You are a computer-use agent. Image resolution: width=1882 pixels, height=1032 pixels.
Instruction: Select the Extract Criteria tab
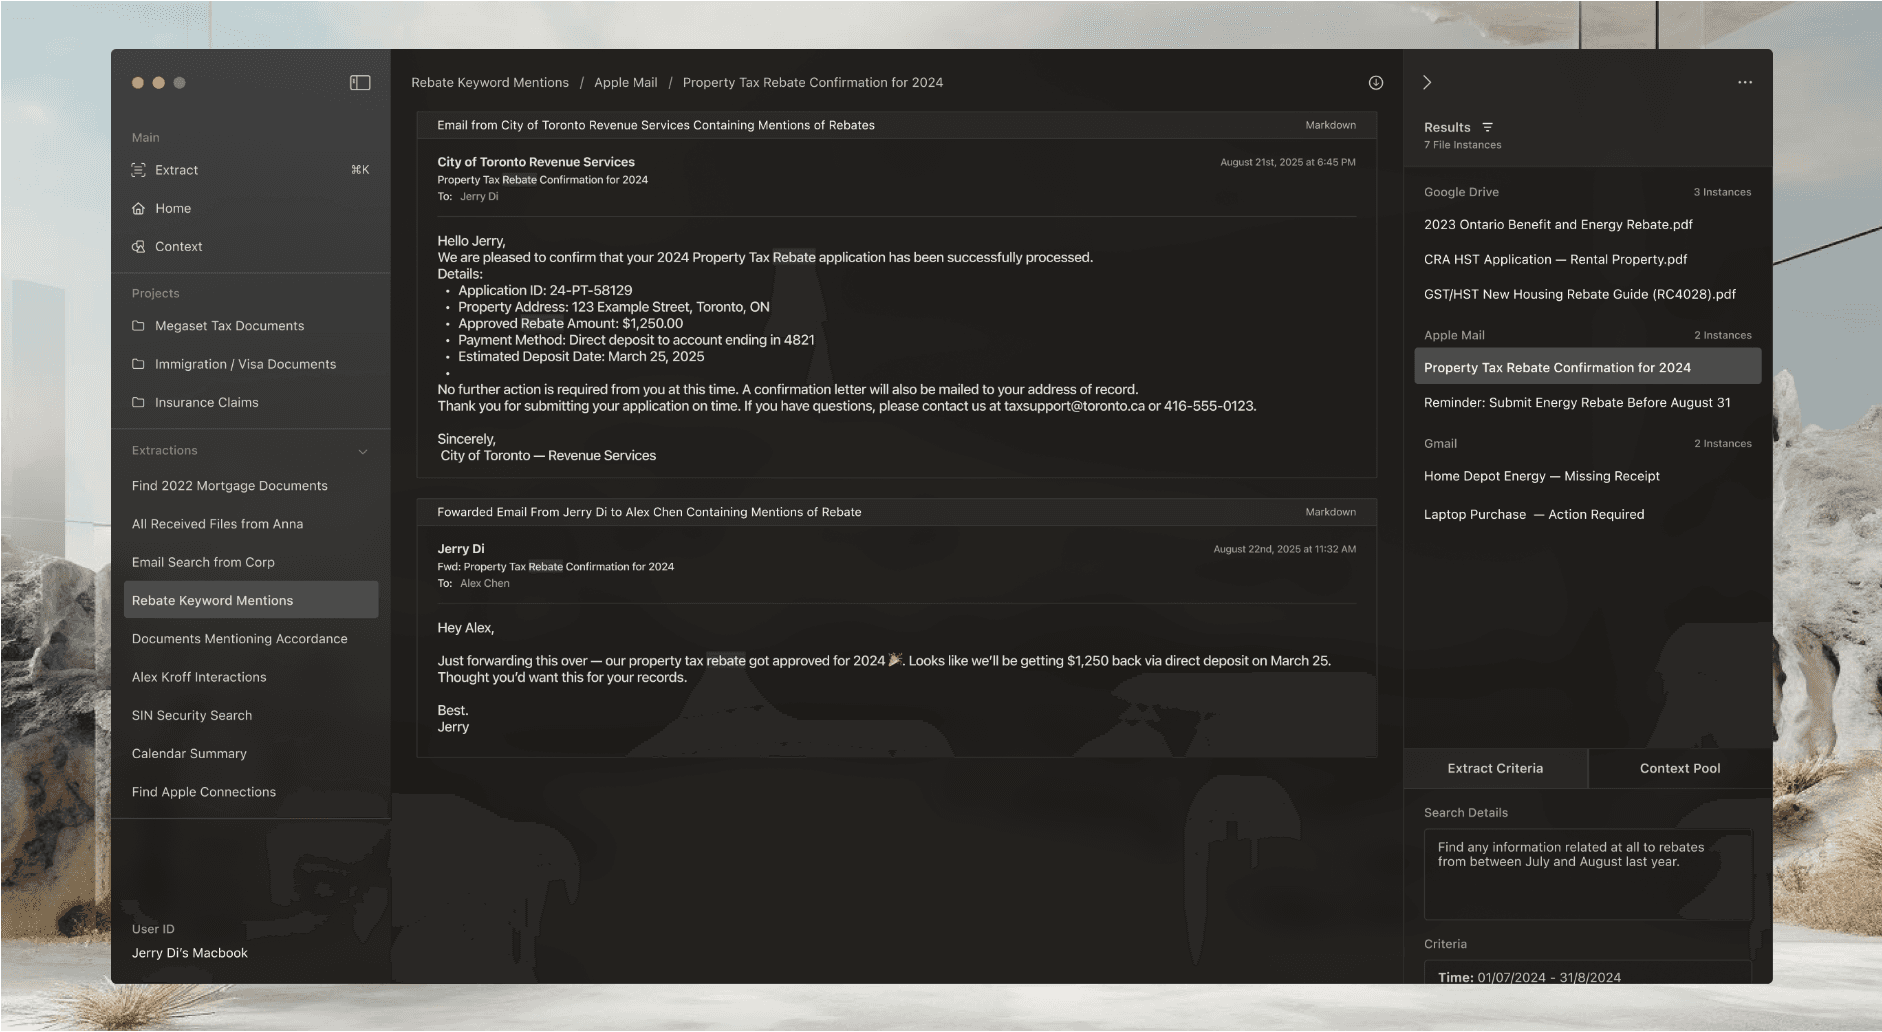click(x=1495, y=768)
